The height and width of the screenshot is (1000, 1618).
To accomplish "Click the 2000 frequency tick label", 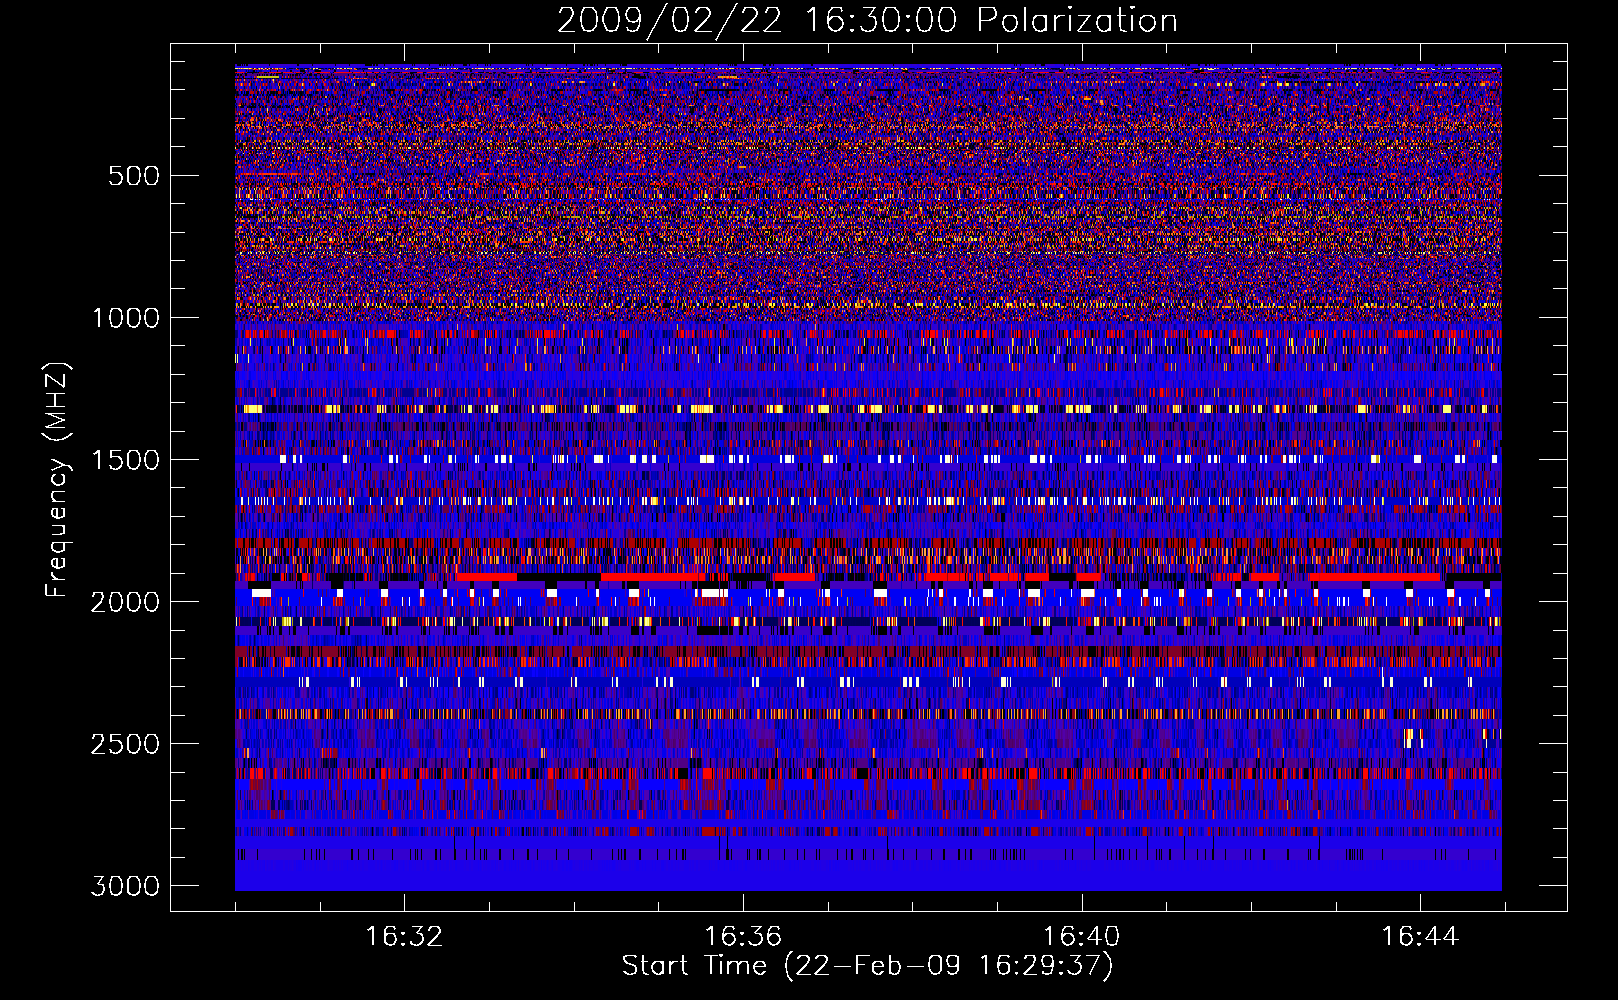I will click(x=125, y=602).
